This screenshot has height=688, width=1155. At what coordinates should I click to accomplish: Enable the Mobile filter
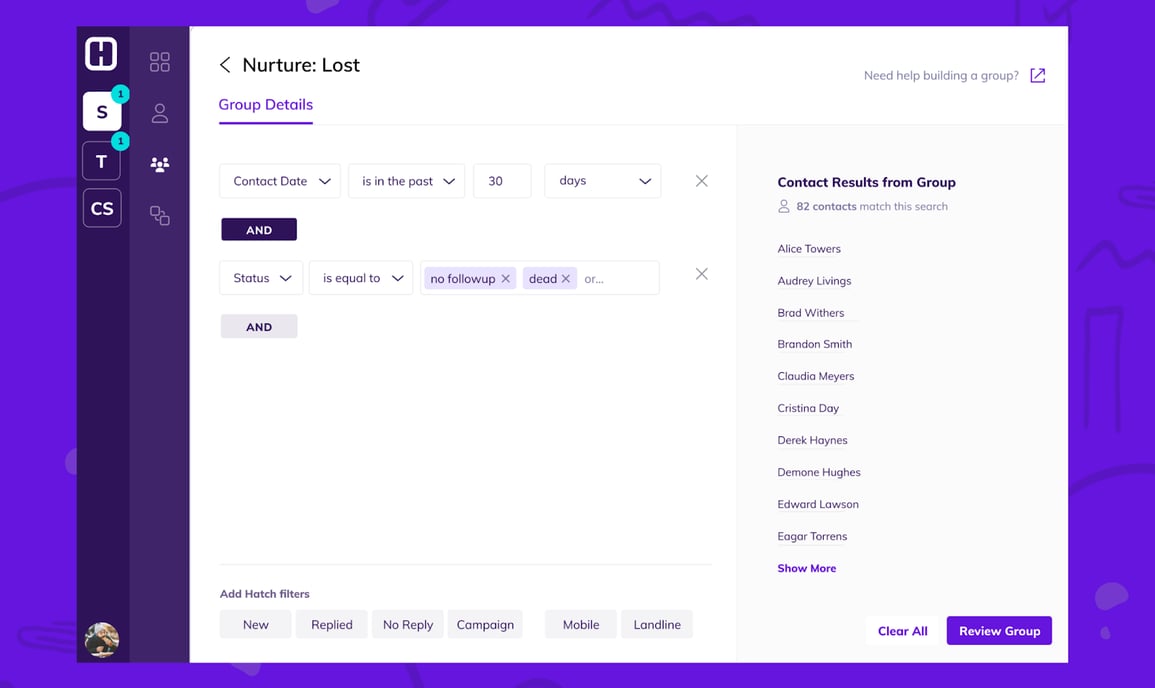click(x=580, y=623)
